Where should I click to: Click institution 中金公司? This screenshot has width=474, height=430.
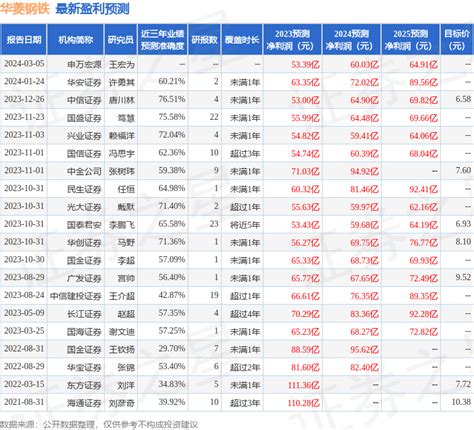point(84,171)
